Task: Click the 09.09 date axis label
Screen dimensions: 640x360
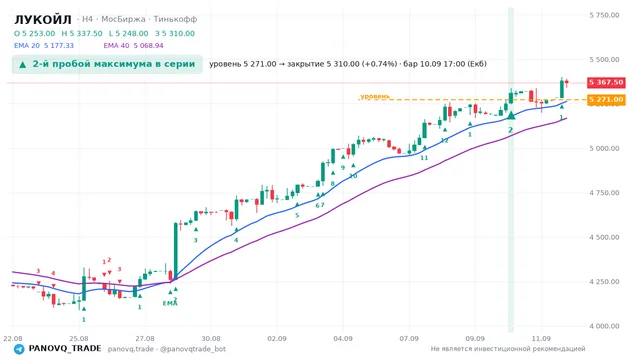Action: (x=475, y=339)
